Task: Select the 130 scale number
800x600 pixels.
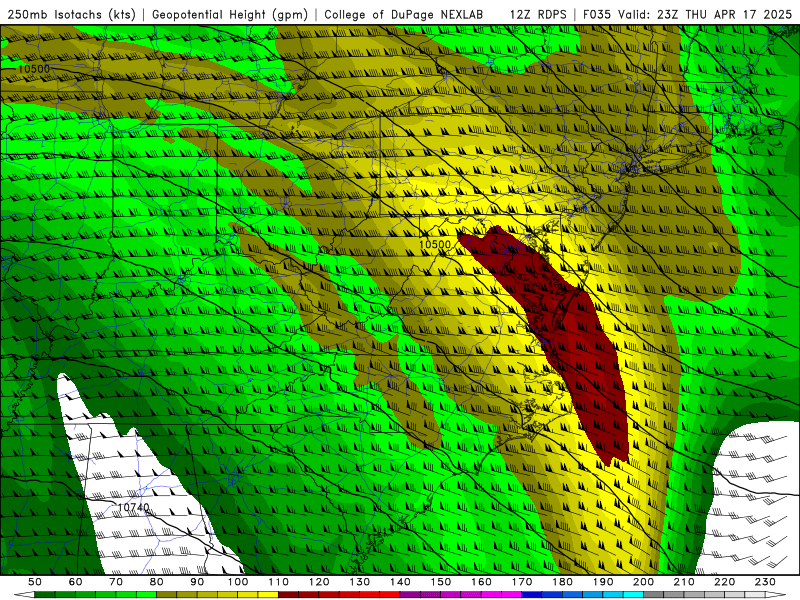Action: point(360,582)
